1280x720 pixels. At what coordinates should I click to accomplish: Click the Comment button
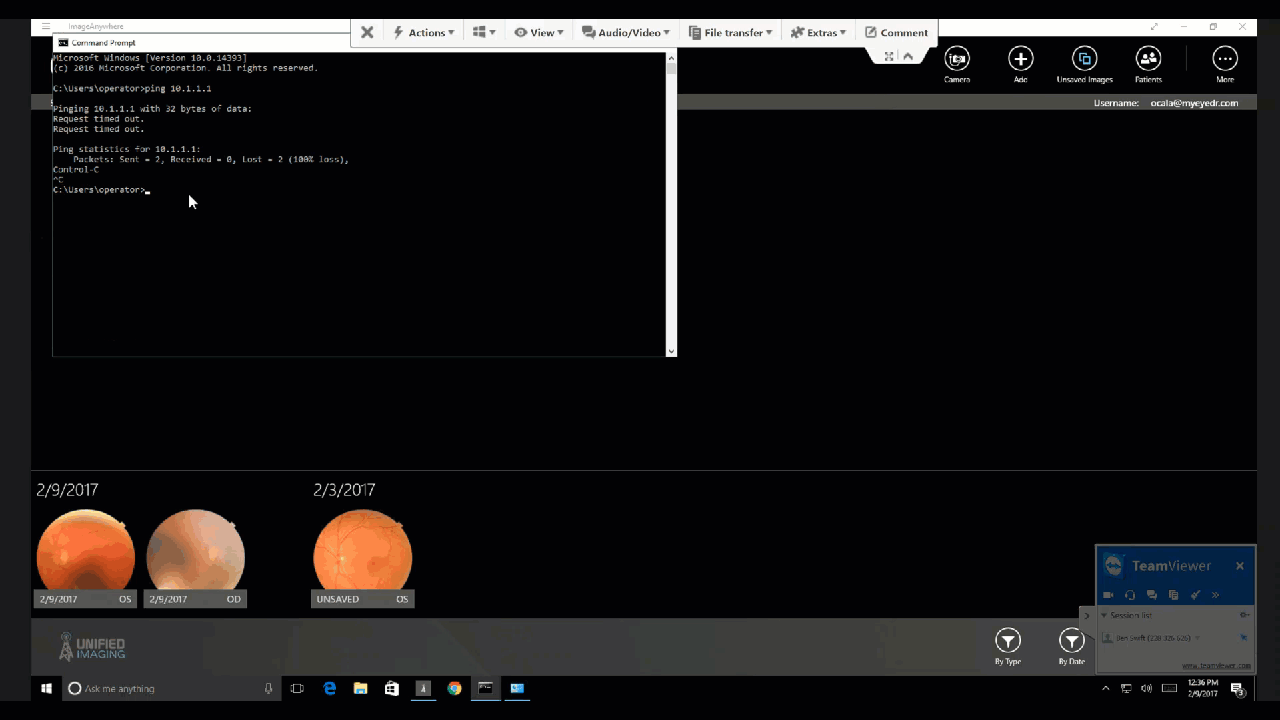coord(896,32)
